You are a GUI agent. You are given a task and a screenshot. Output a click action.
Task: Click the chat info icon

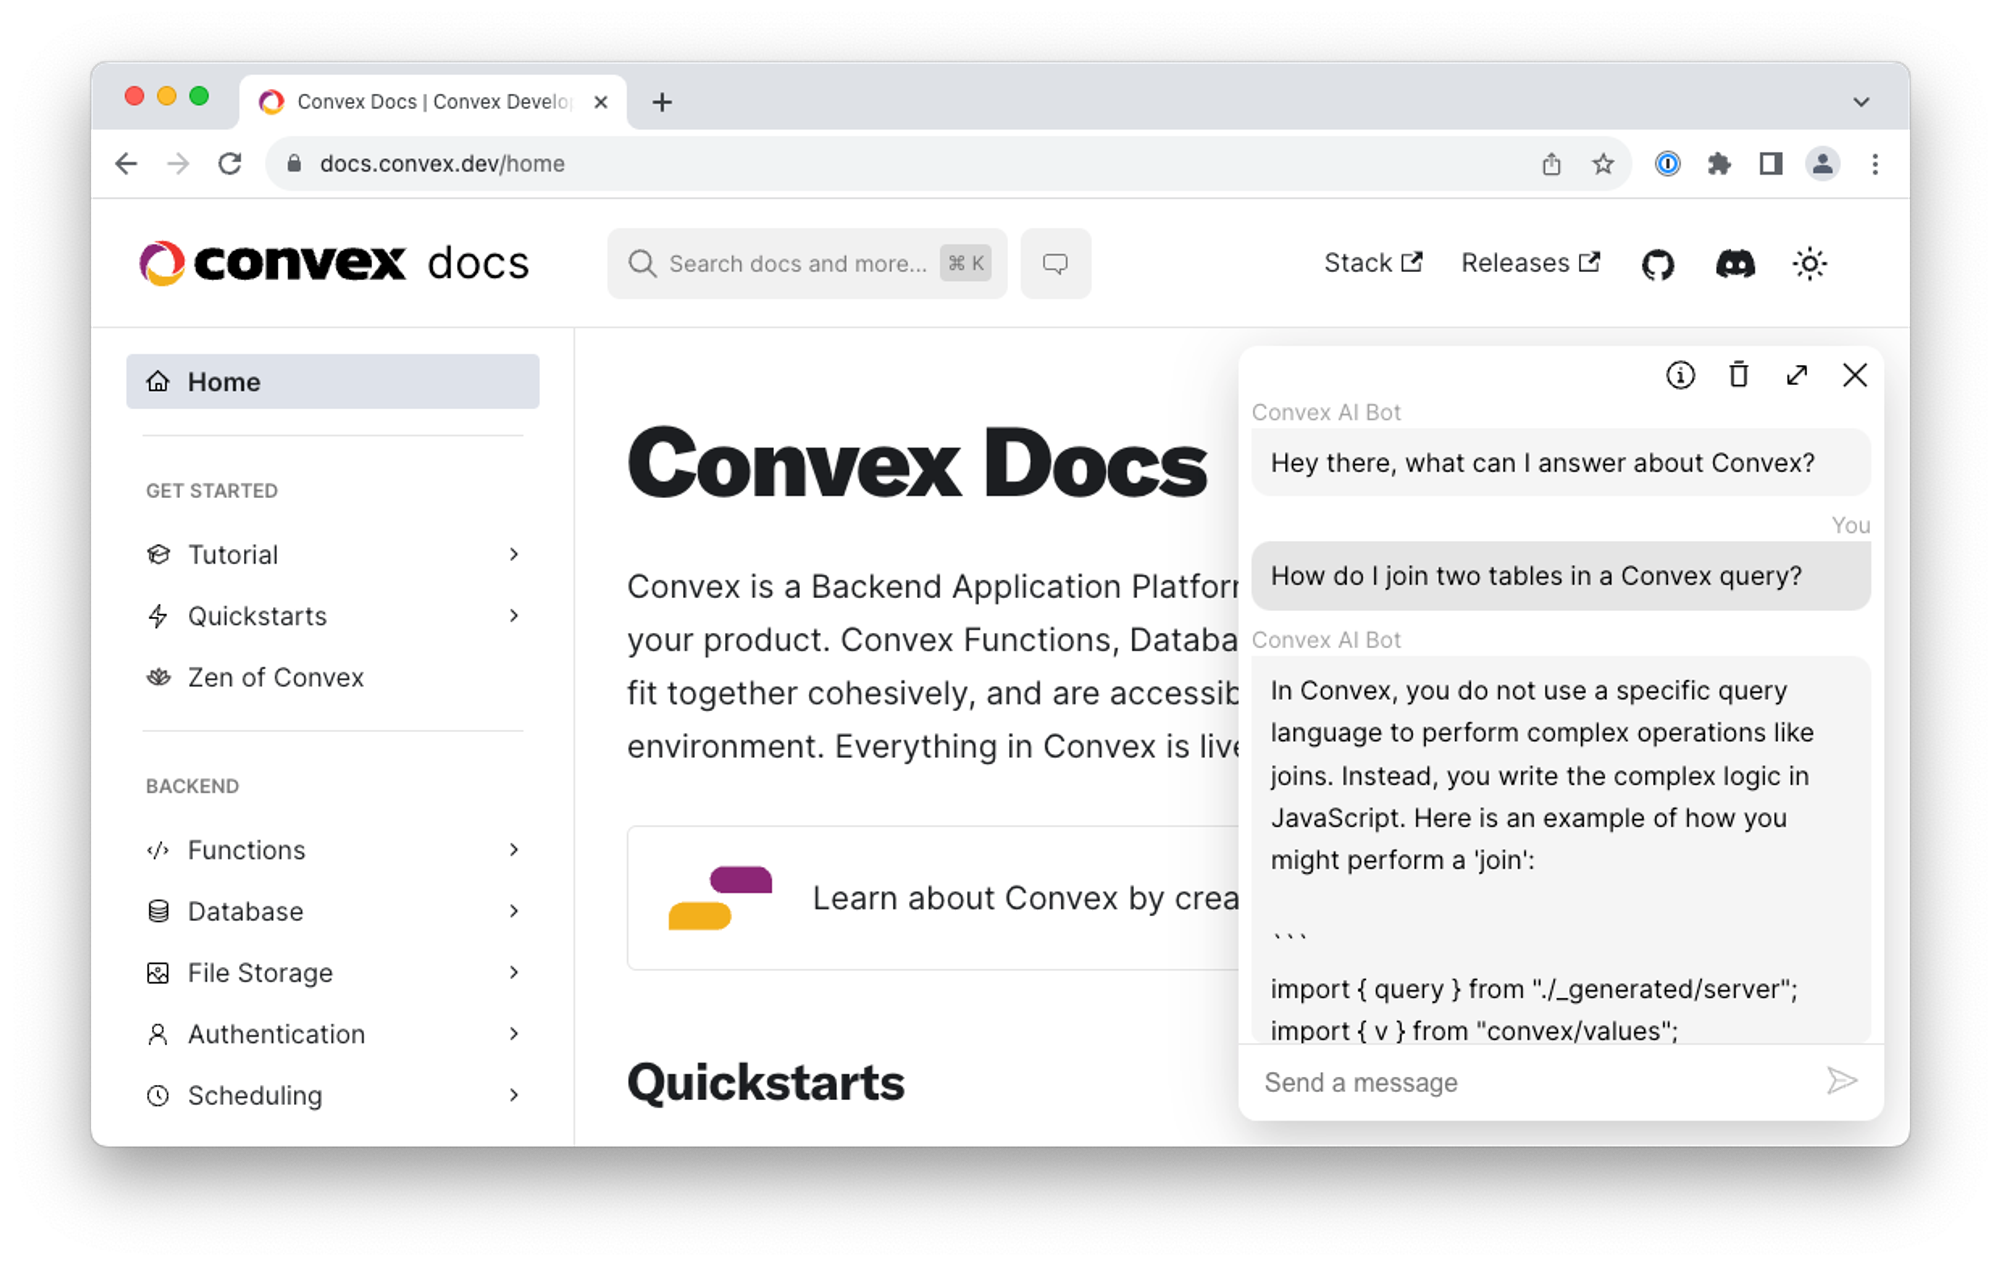(1680, 375)
